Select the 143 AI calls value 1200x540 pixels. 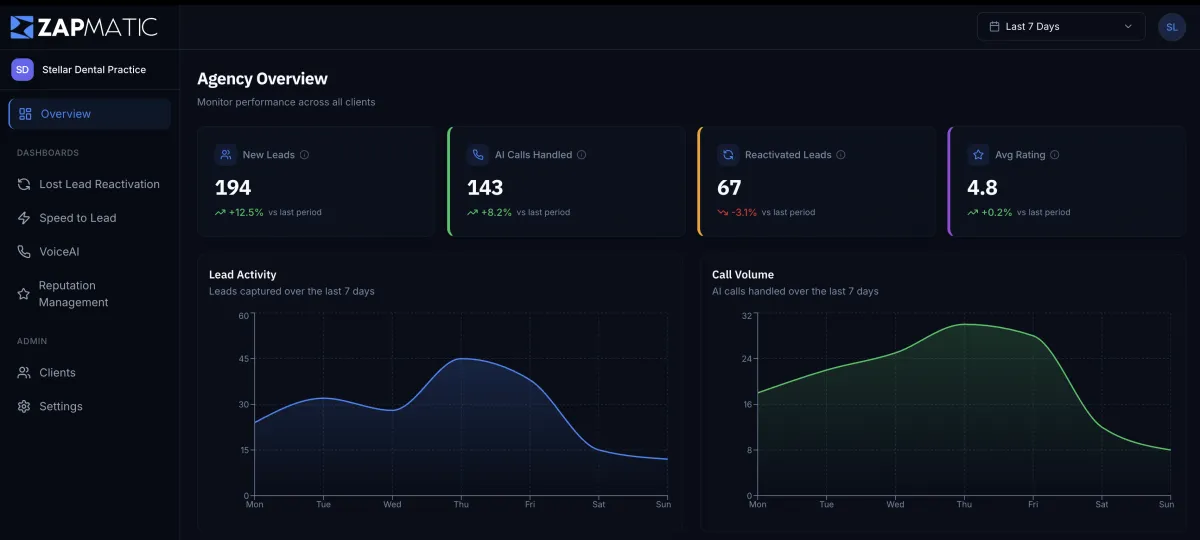click(485, 187)
